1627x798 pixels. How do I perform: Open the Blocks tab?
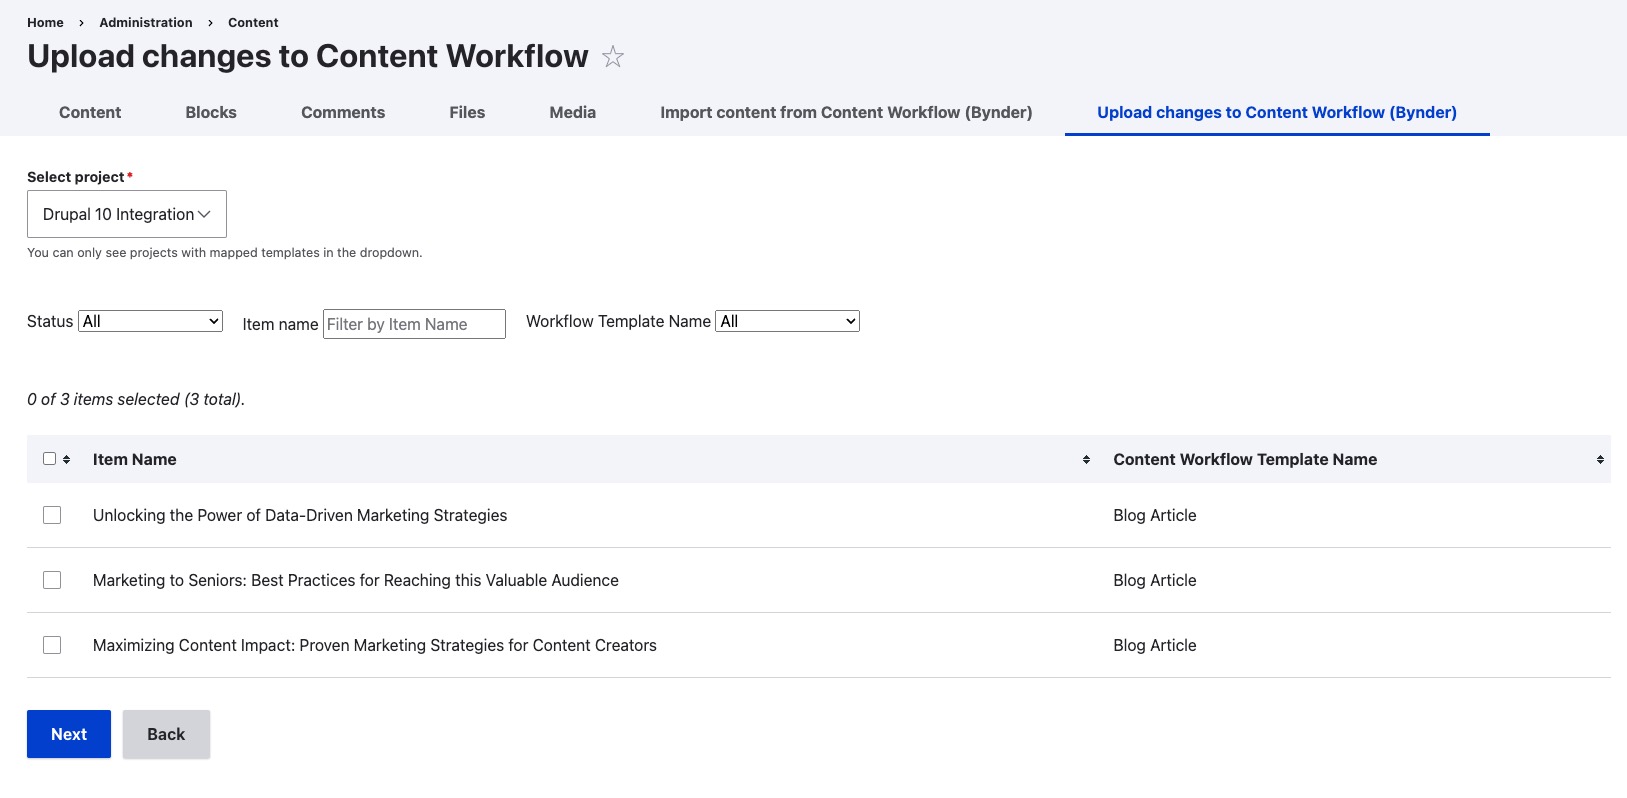pos(211,113)
